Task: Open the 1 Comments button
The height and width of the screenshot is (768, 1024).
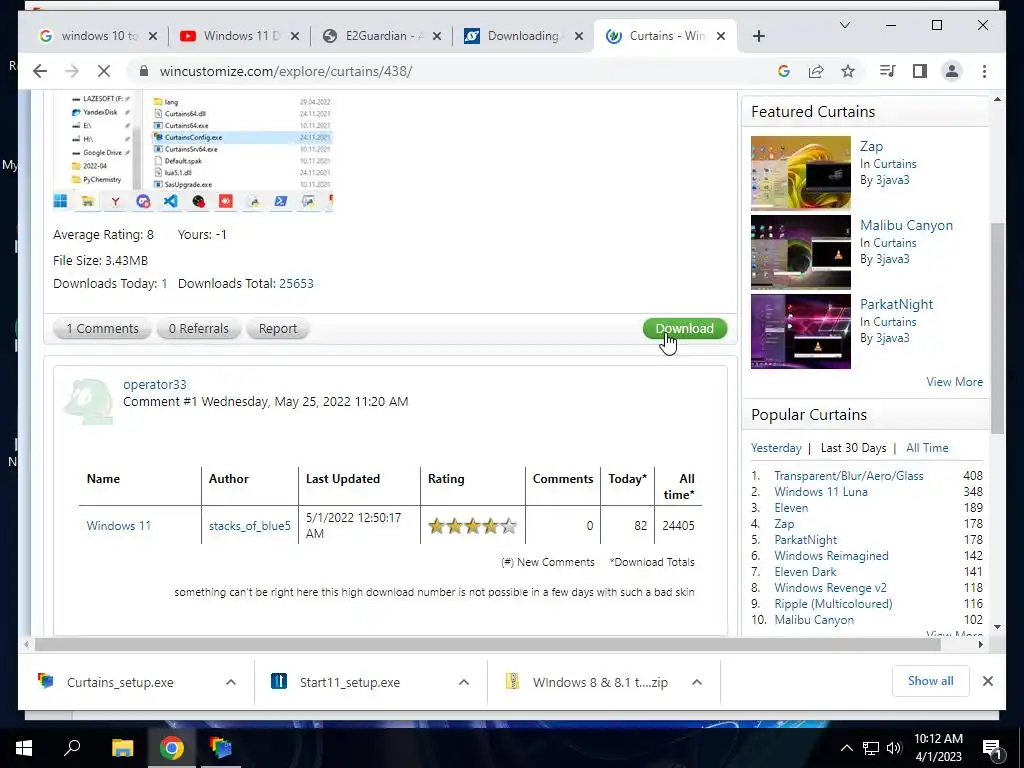Action: click(103, 328)
